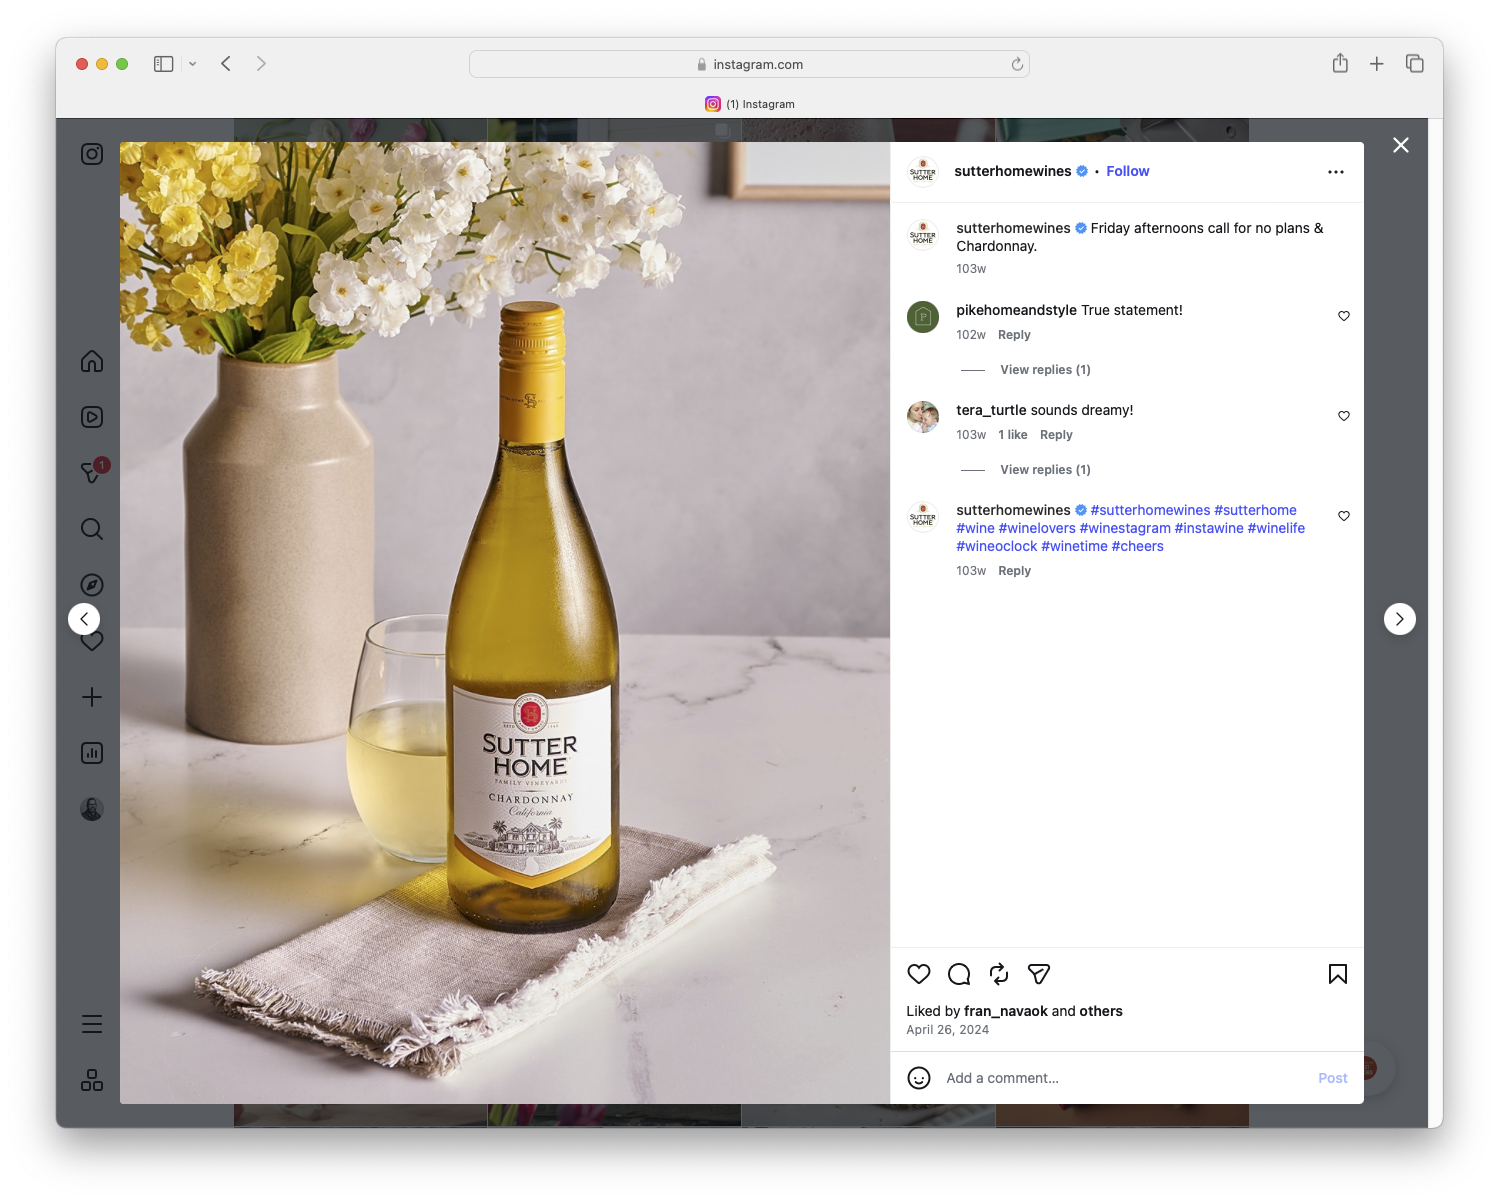Expand View replies under pikehomeandstyle comment

click(x=1045, y=370)
